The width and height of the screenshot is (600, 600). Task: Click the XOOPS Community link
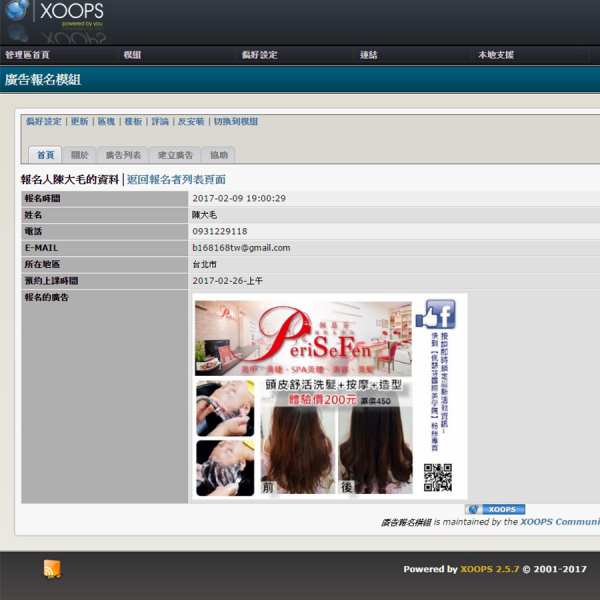tap(560, 522)
